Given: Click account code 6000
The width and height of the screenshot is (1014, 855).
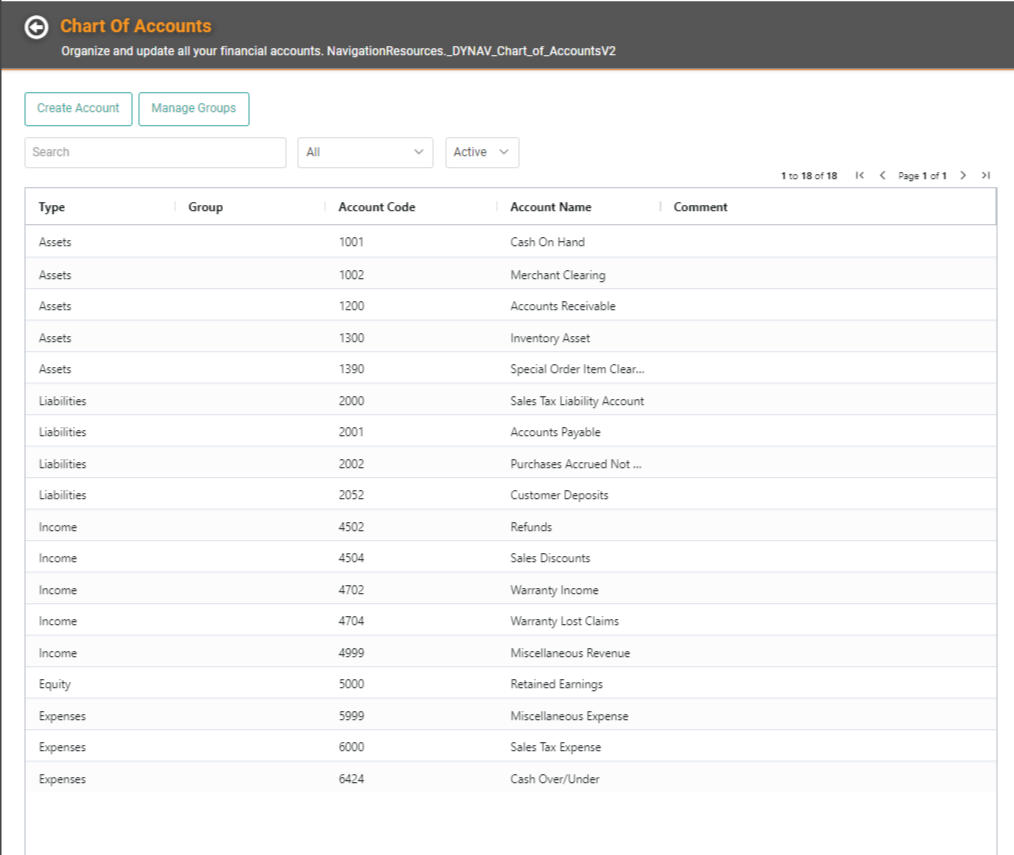Looking at the screenshot, I should point(351,747).
